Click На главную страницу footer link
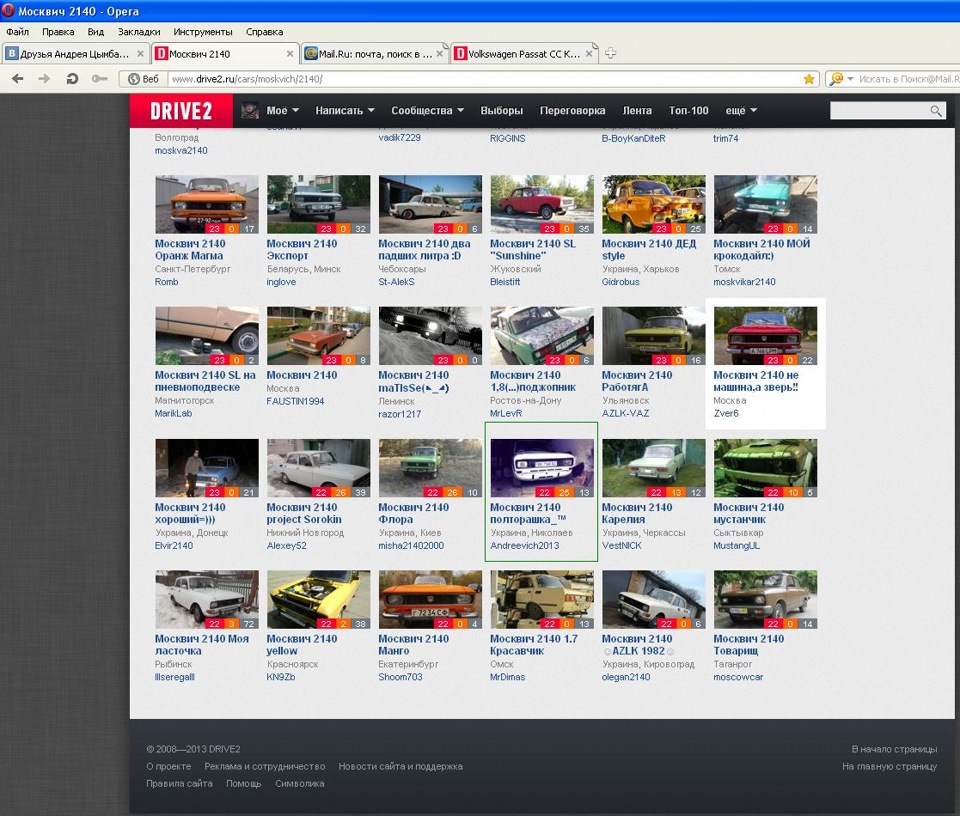 [x=889, y=766]
